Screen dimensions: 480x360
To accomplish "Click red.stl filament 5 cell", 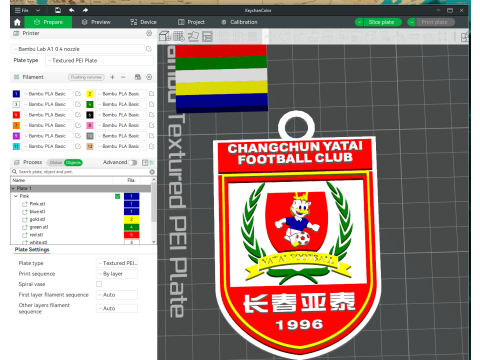I will (131, 235).
